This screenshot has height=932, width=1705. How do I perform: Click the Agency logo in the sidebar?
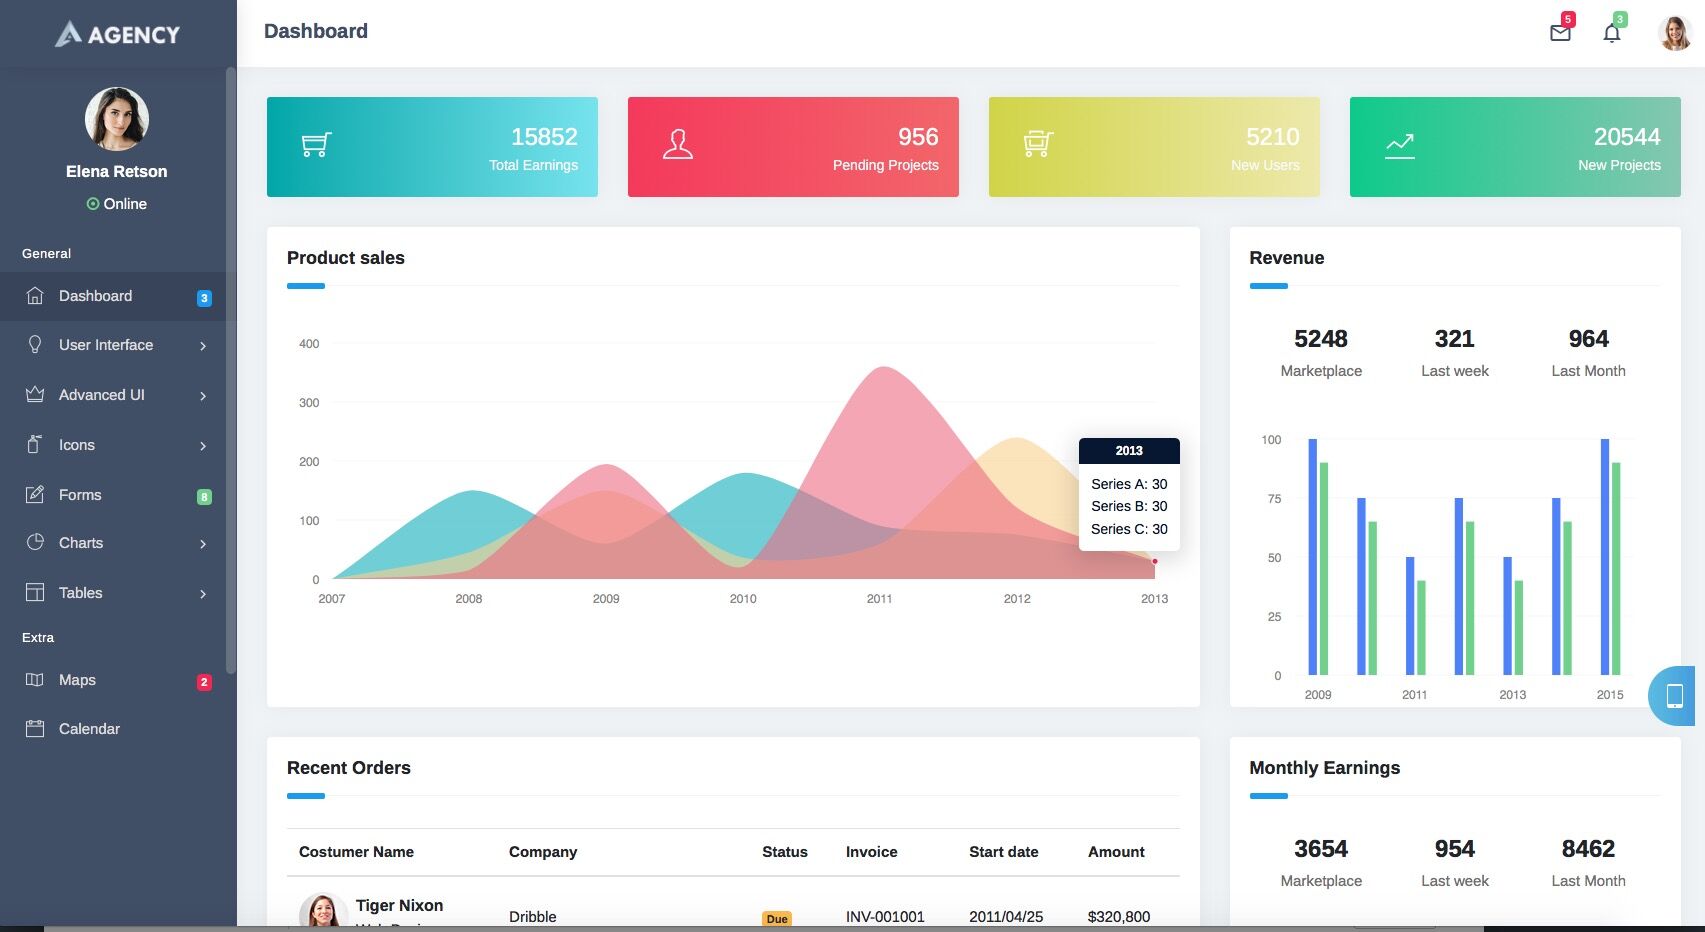[118, 34]
